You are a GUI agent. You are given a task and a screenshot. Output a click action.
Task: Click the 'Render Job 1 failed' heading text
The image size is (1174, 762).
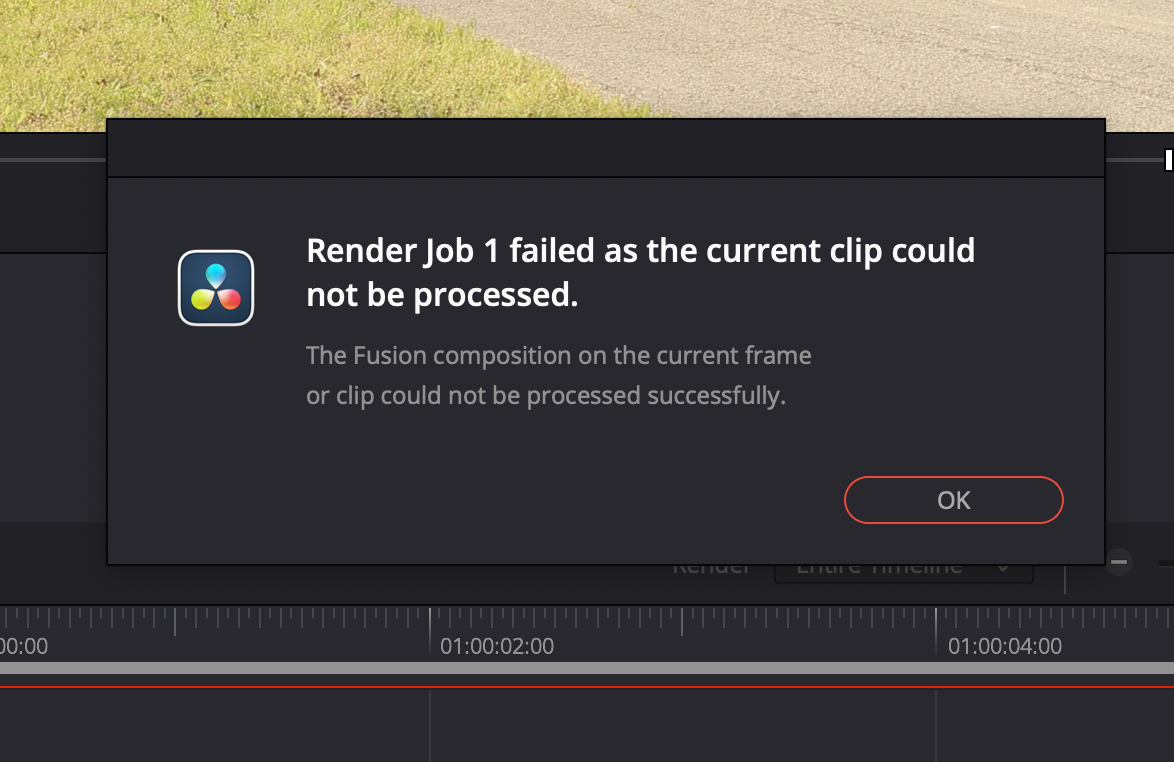[x=640, y=272]
